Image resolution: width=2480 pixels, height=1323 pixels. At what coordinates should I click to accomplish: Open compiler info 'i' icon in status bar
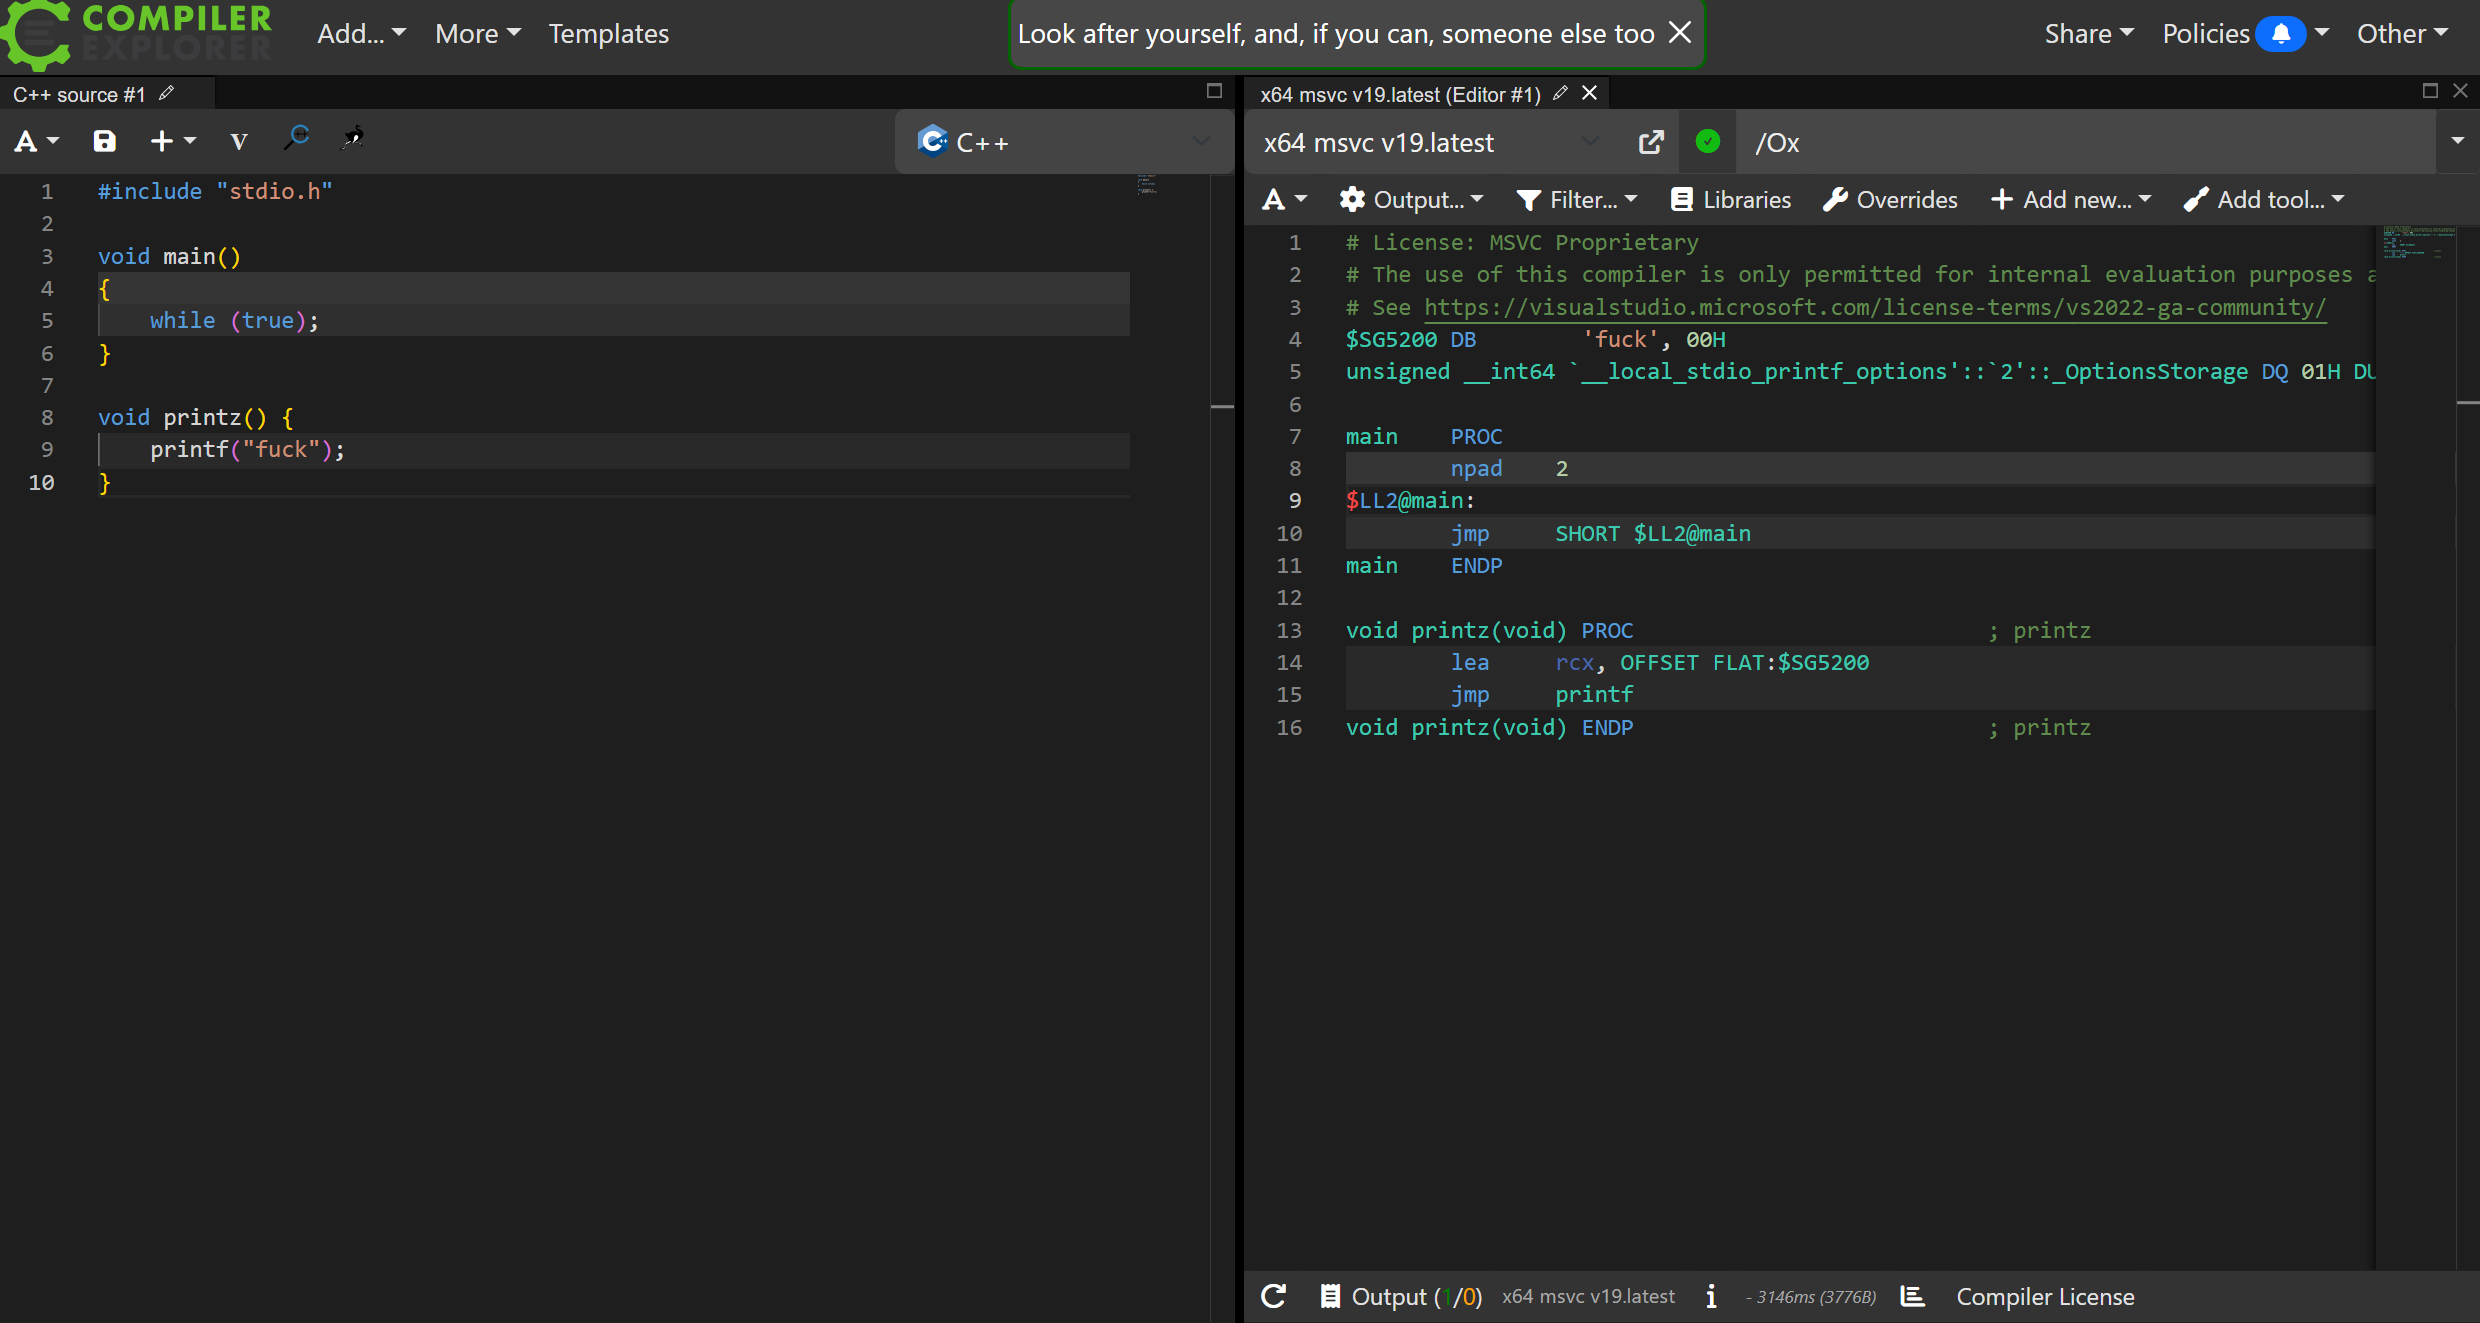pyautogui.click(x=1711, y=1296)
